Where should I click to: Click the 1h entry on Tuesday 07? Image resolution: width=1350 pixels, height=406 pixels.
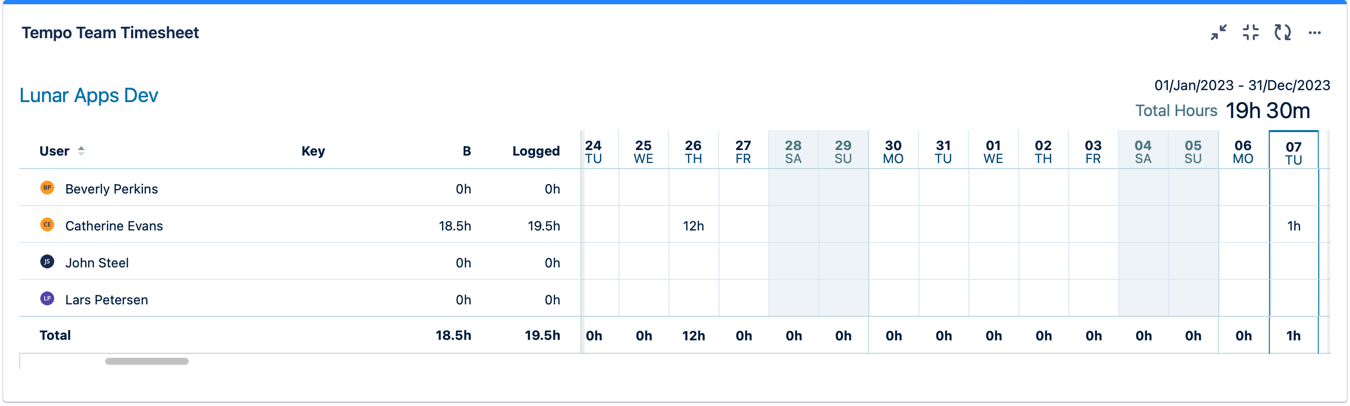click(1293, 226)
